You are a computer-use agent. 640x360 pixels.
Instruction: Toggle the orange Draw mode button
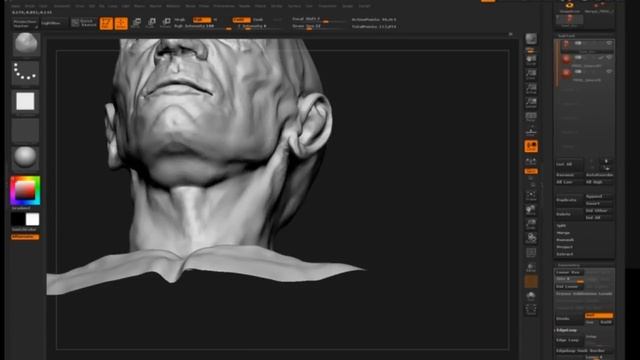click(121, 23)
